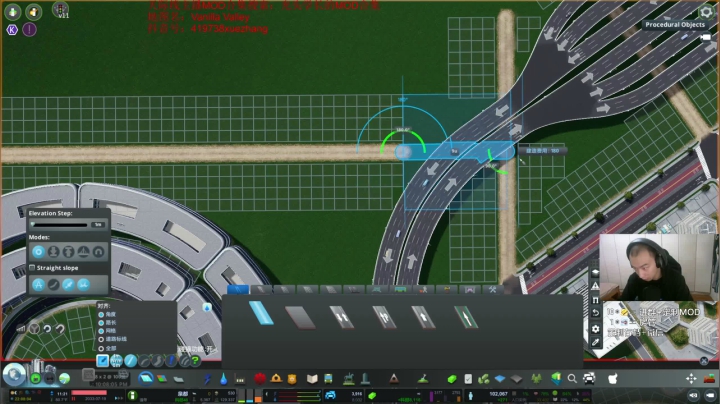Select the third alignment radio option
720x404 pixels.
click(x=101, y=331)
